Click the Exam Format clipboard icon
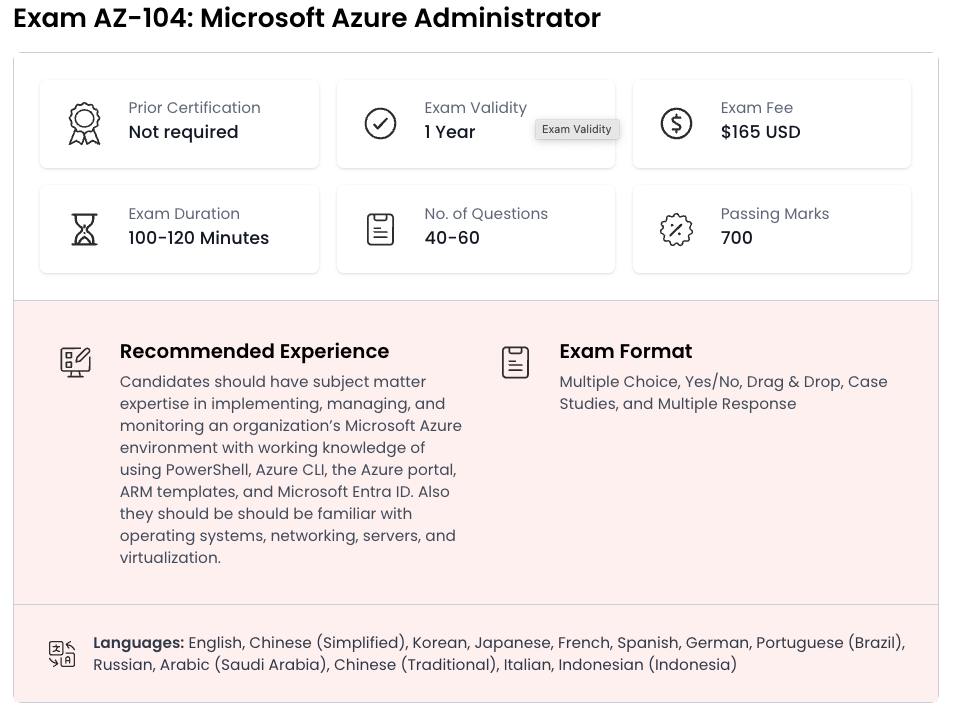966x719 pixels. (x=515, y=362)
